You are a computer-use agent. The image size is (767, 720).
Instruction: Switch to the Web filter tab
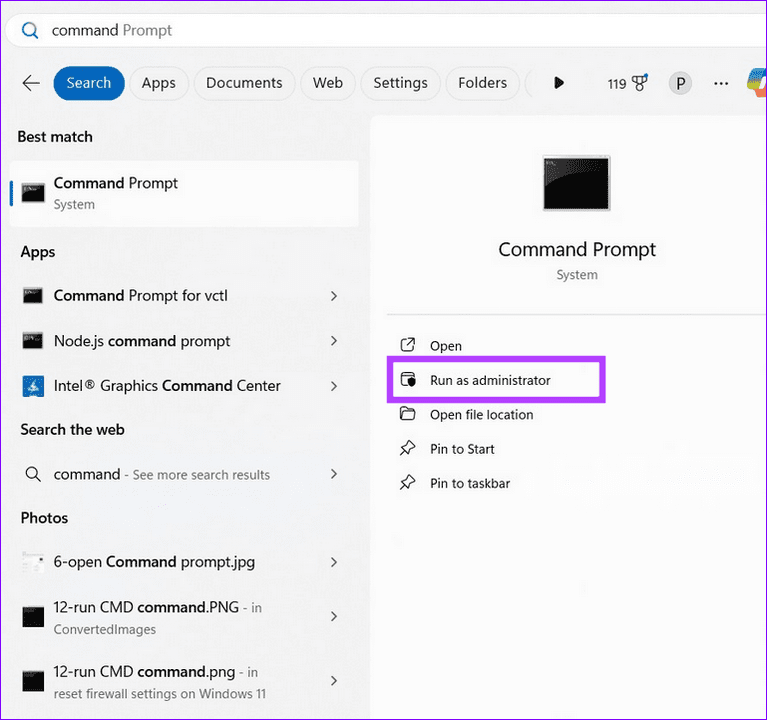(x=328, y=83)
